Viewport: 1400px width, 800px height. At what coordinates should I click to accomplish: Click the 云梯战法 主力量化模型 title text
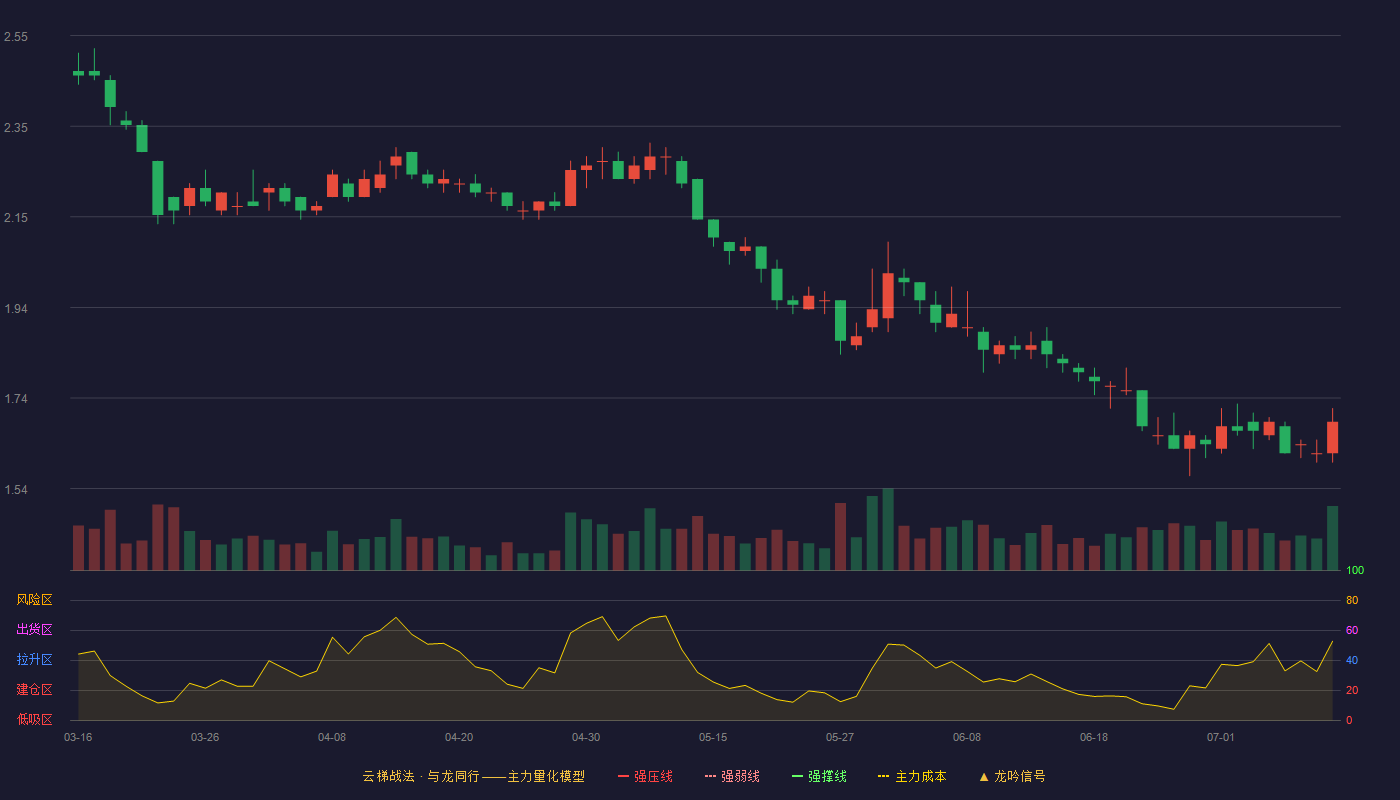tap(473, 776)
